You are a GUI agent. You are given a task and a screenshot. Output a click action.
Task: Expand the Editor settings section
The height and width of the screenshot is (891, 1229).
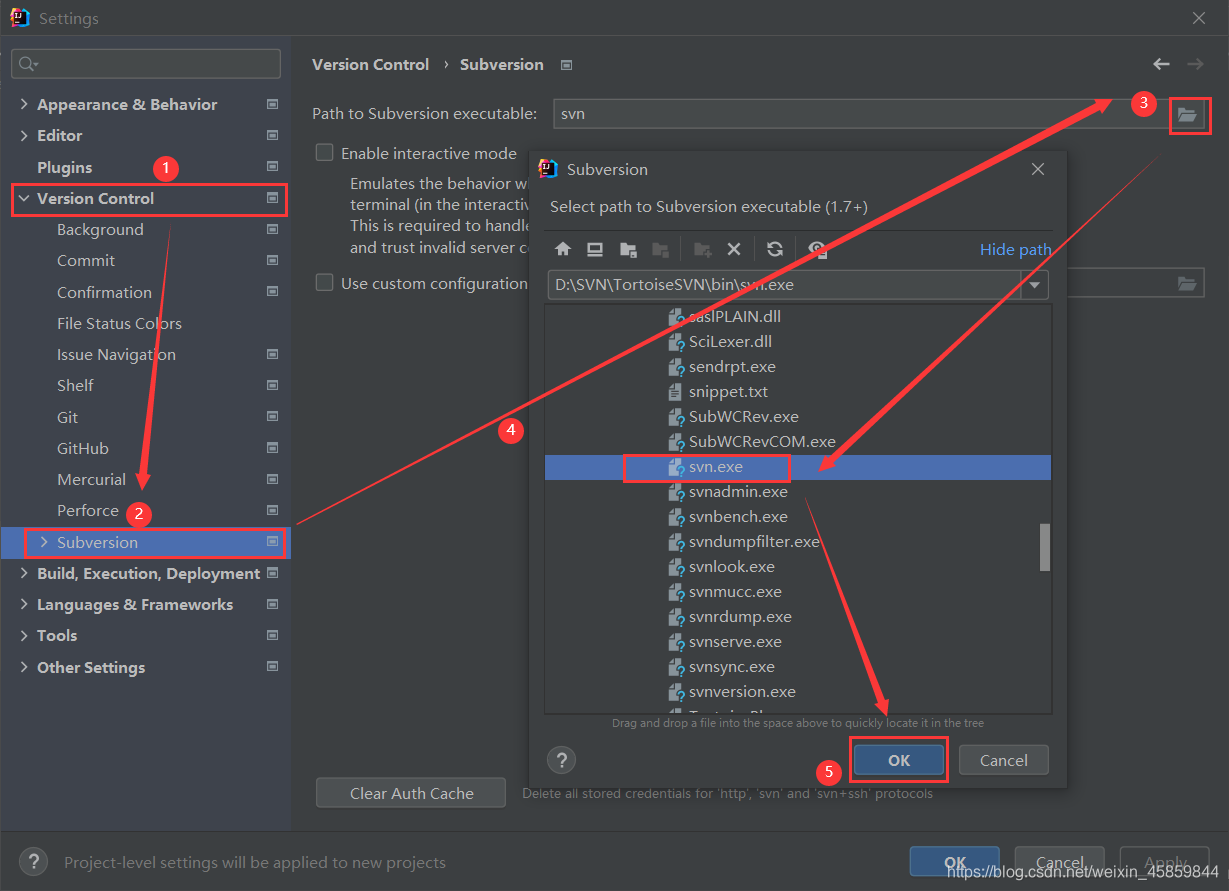click(24, 136)
